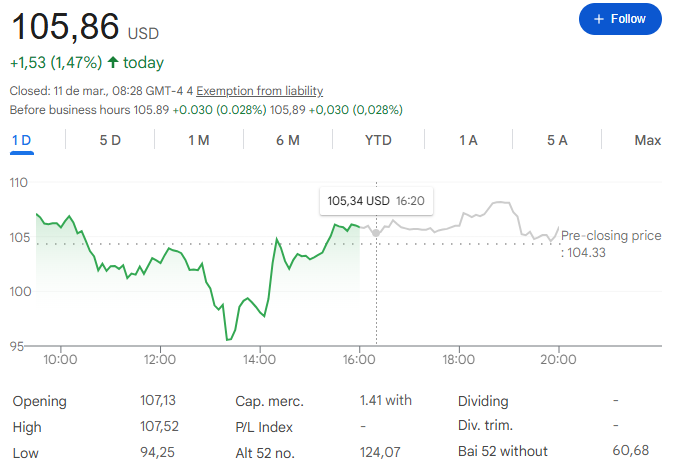Screen dimensions: 673x465
Task: Click the grey hover dot on the chart line
Action: pos(376,231)
